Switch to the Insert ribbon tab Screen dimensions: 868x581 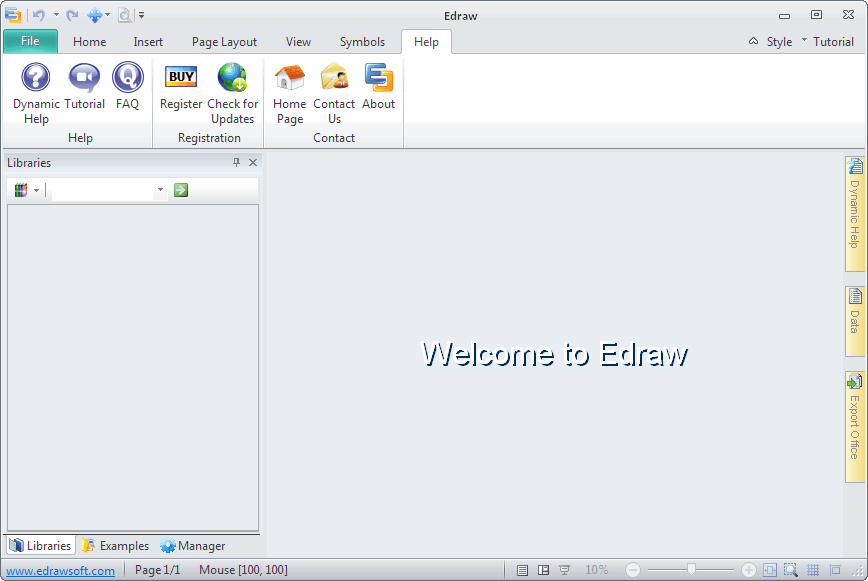[148, 42]
